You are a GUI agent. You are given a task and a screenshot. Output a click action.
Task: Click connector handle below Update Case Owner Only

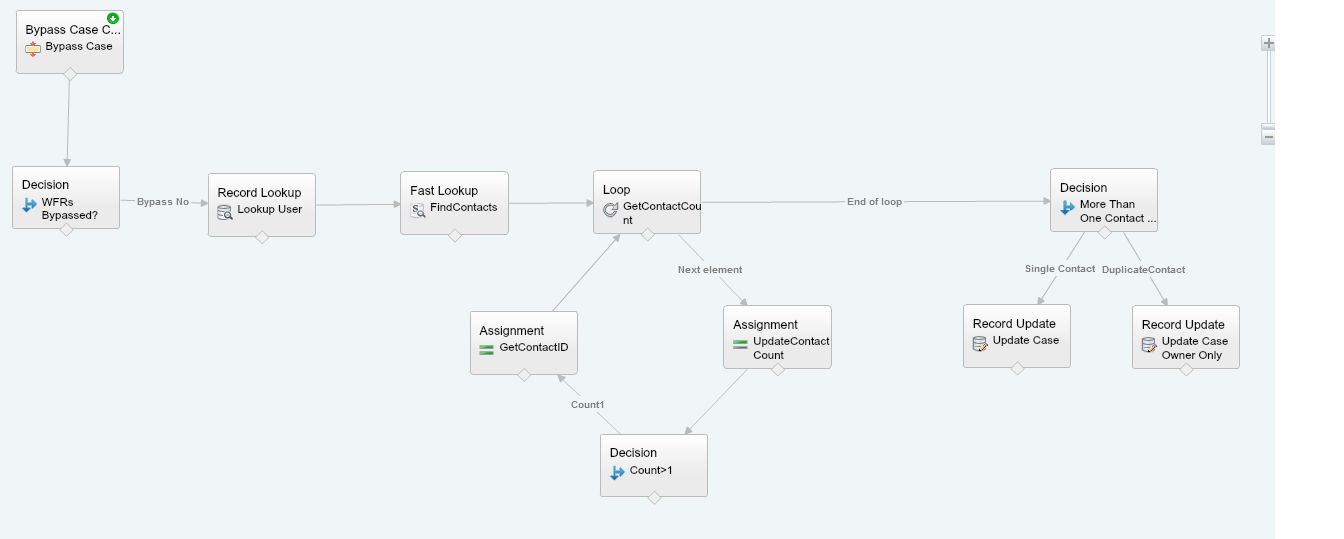[x=1186, y=369]
